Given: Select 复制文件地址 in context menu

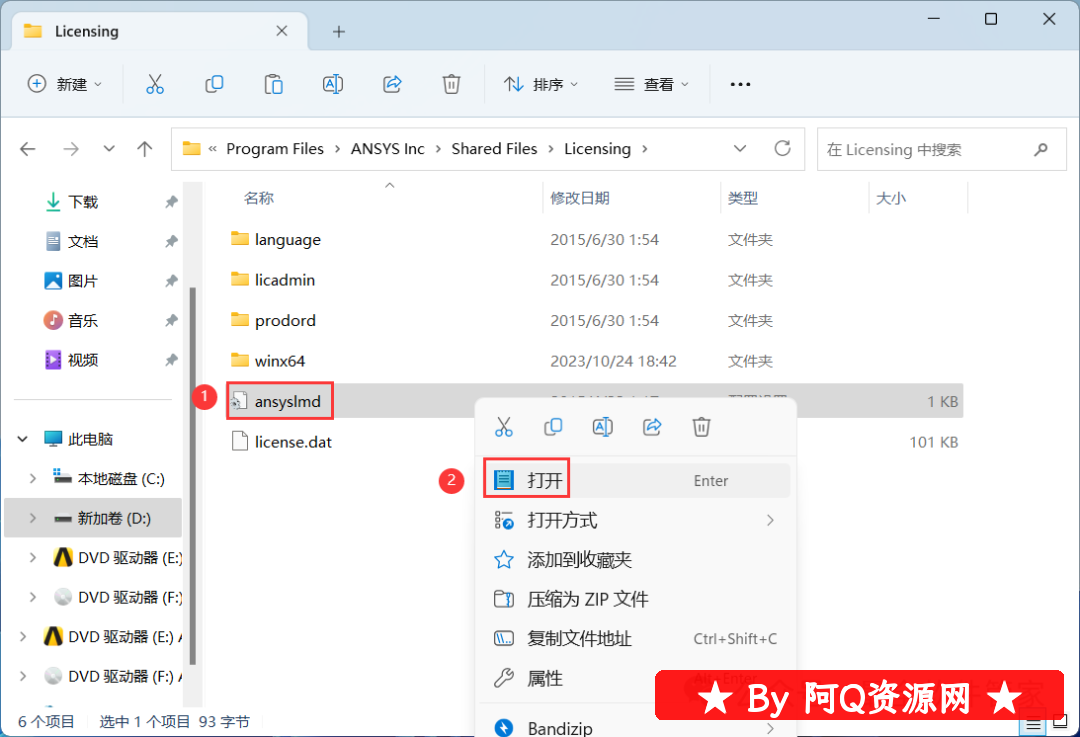Looking at the screenshot, I should (x=579, y=639).
